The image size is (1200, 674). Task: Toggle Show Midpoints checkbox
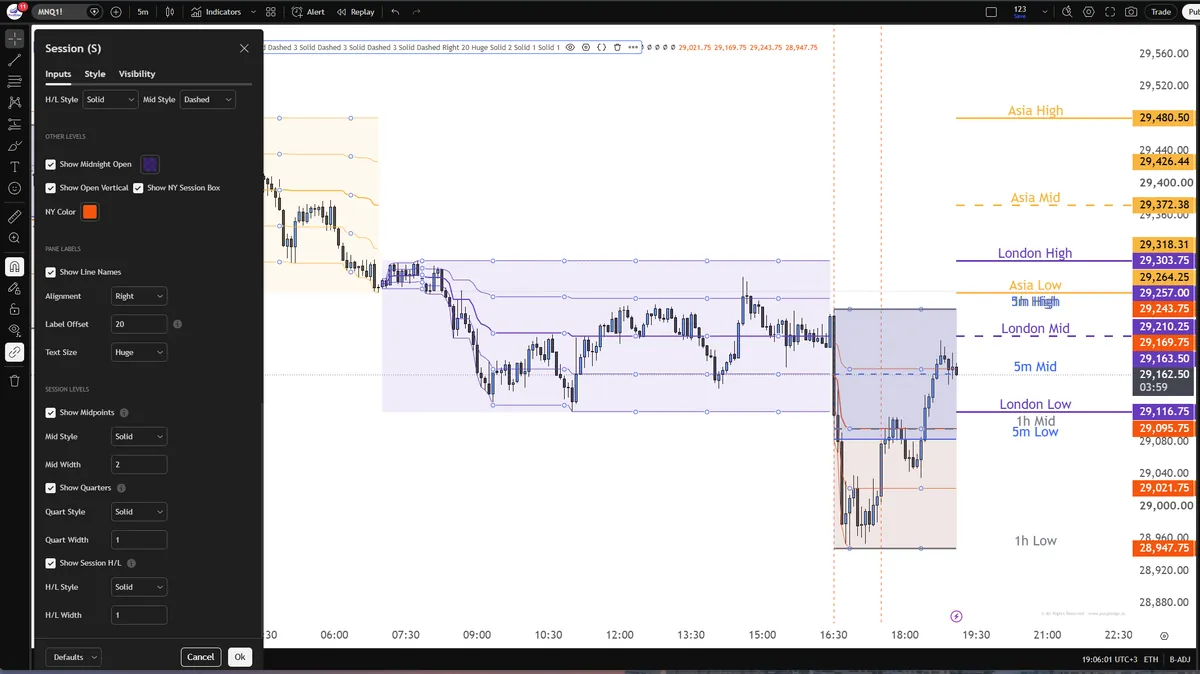click(x=51, y=412)
